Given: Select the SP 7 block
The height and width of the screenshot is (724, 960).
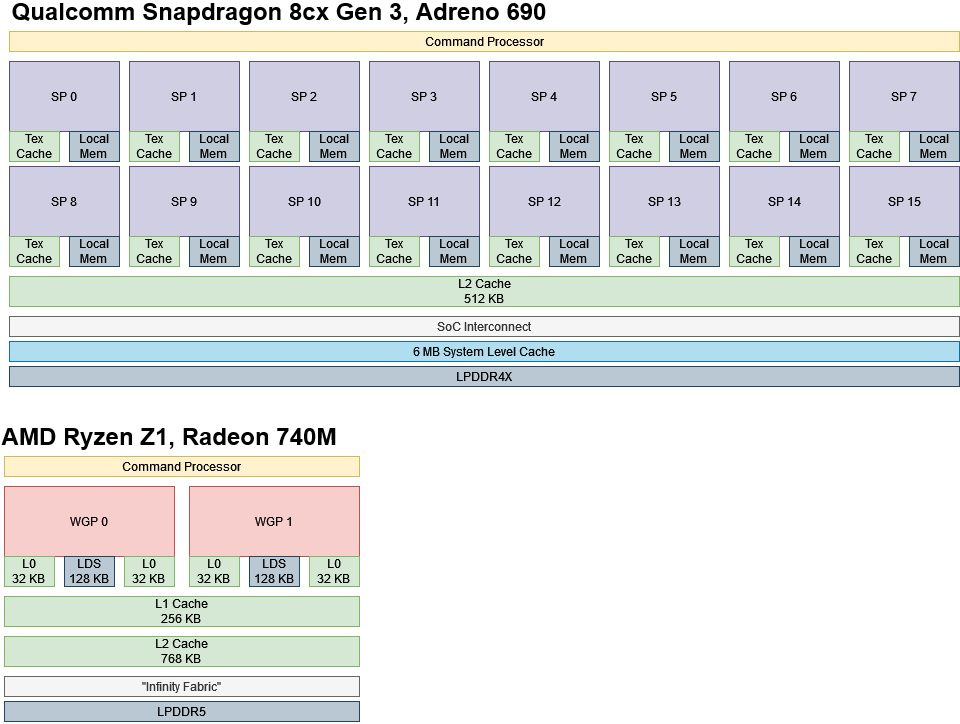Looking at the screenshot, I should (904, 96).
